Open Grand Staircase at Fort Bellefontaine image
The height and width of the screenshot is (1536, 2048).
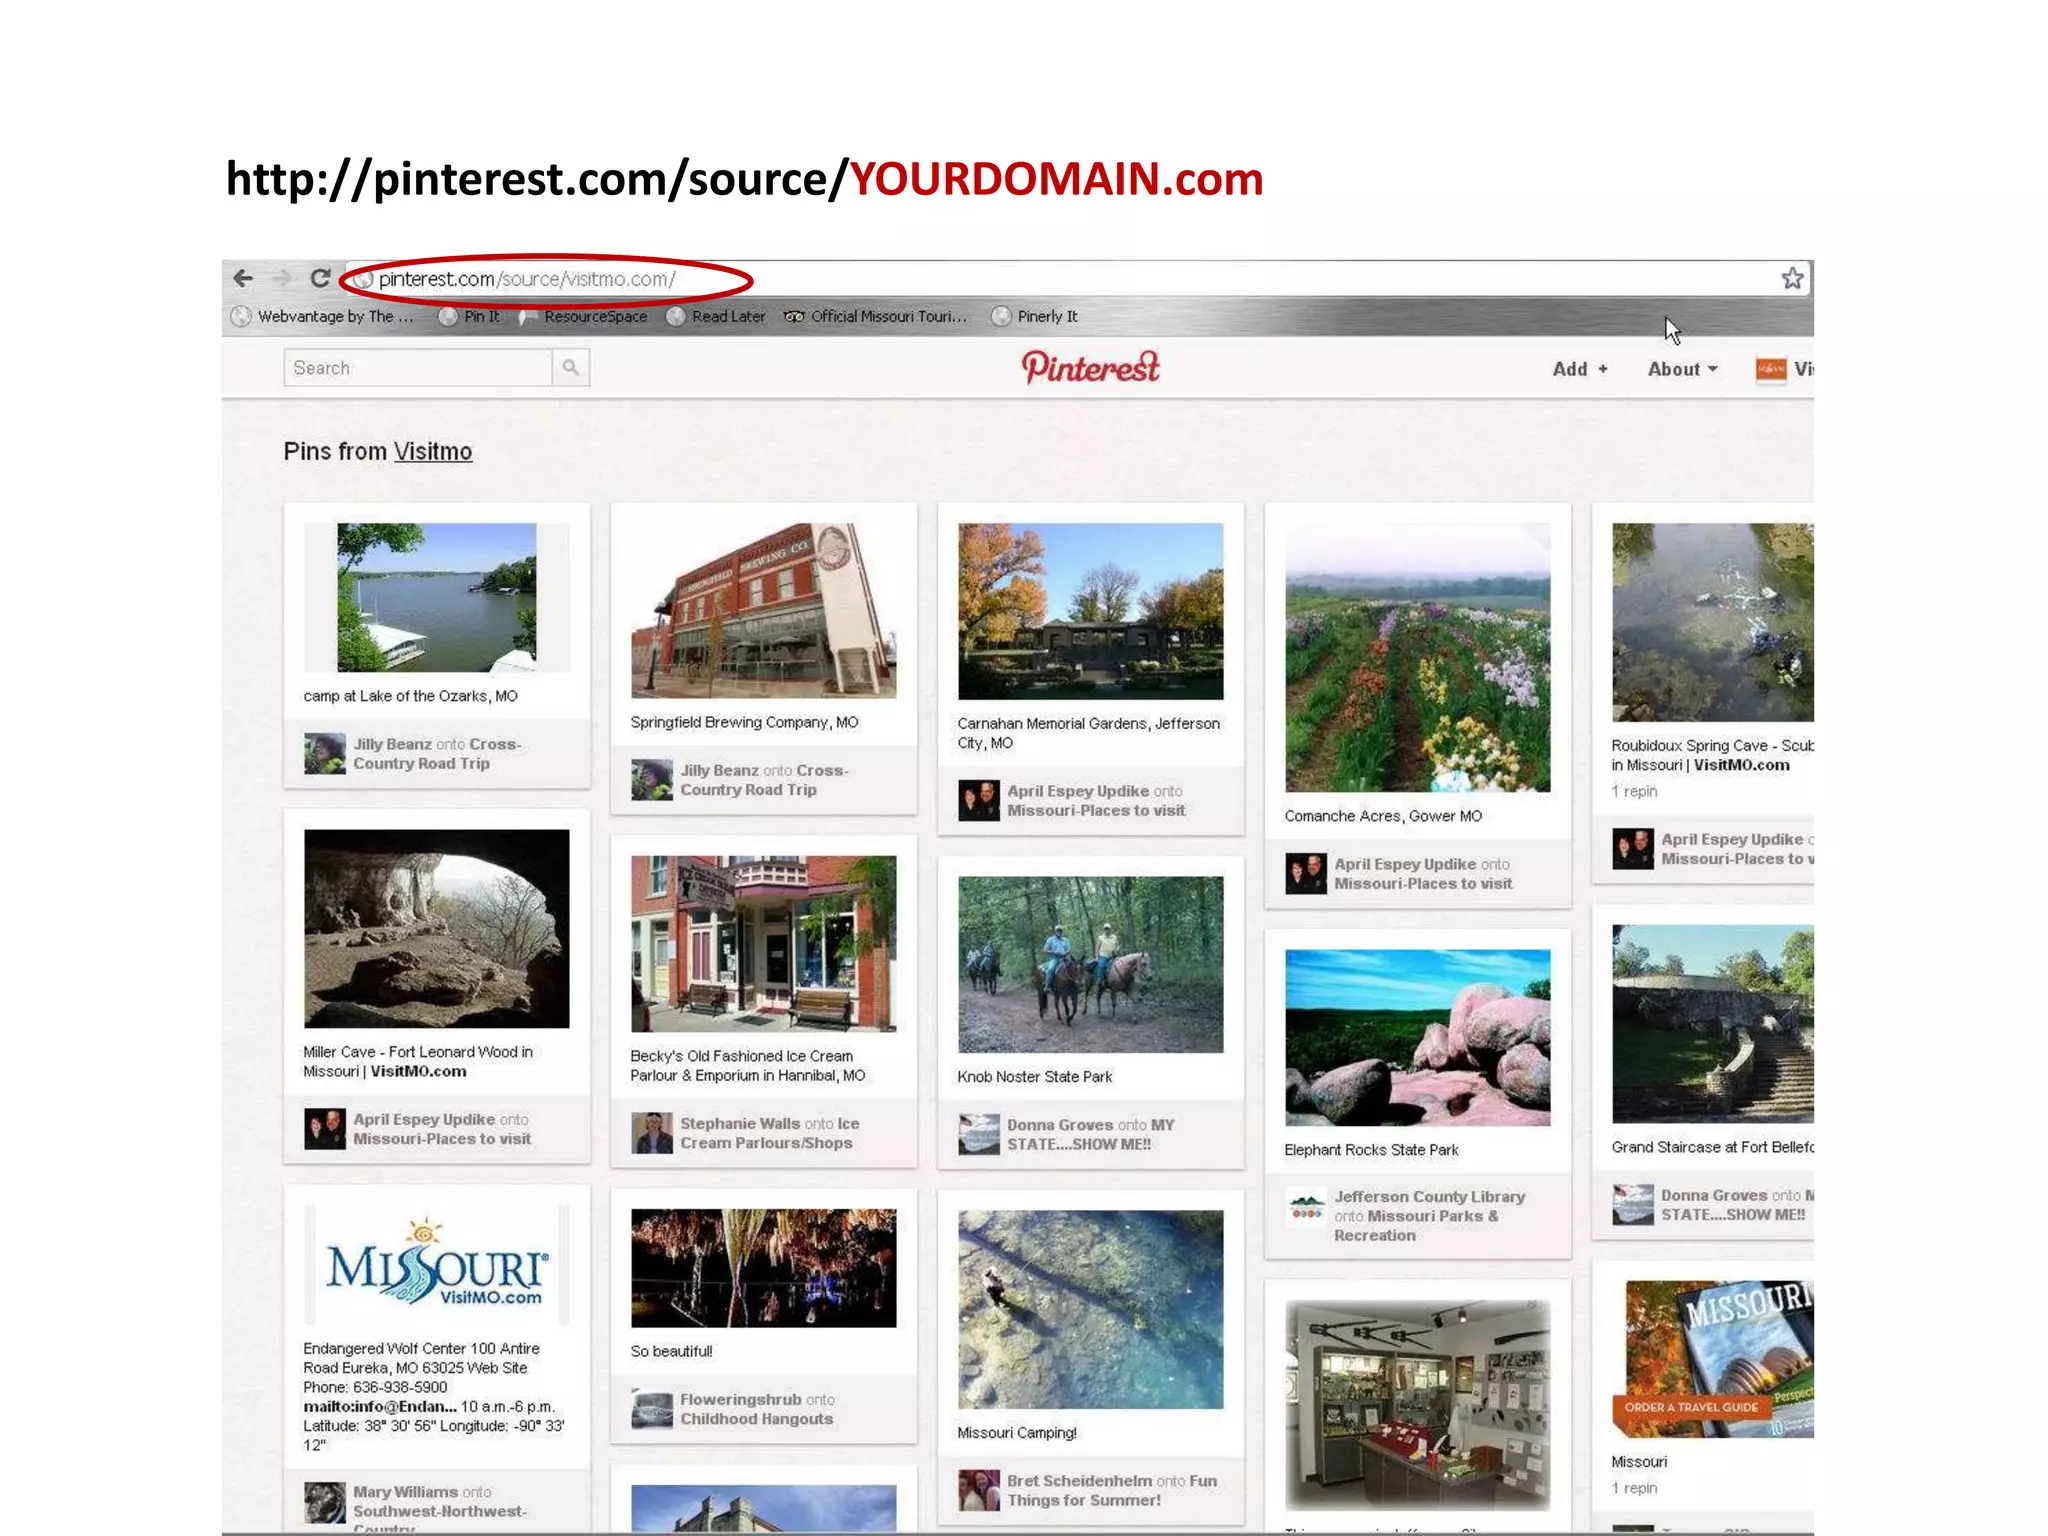point(1713,1024)
